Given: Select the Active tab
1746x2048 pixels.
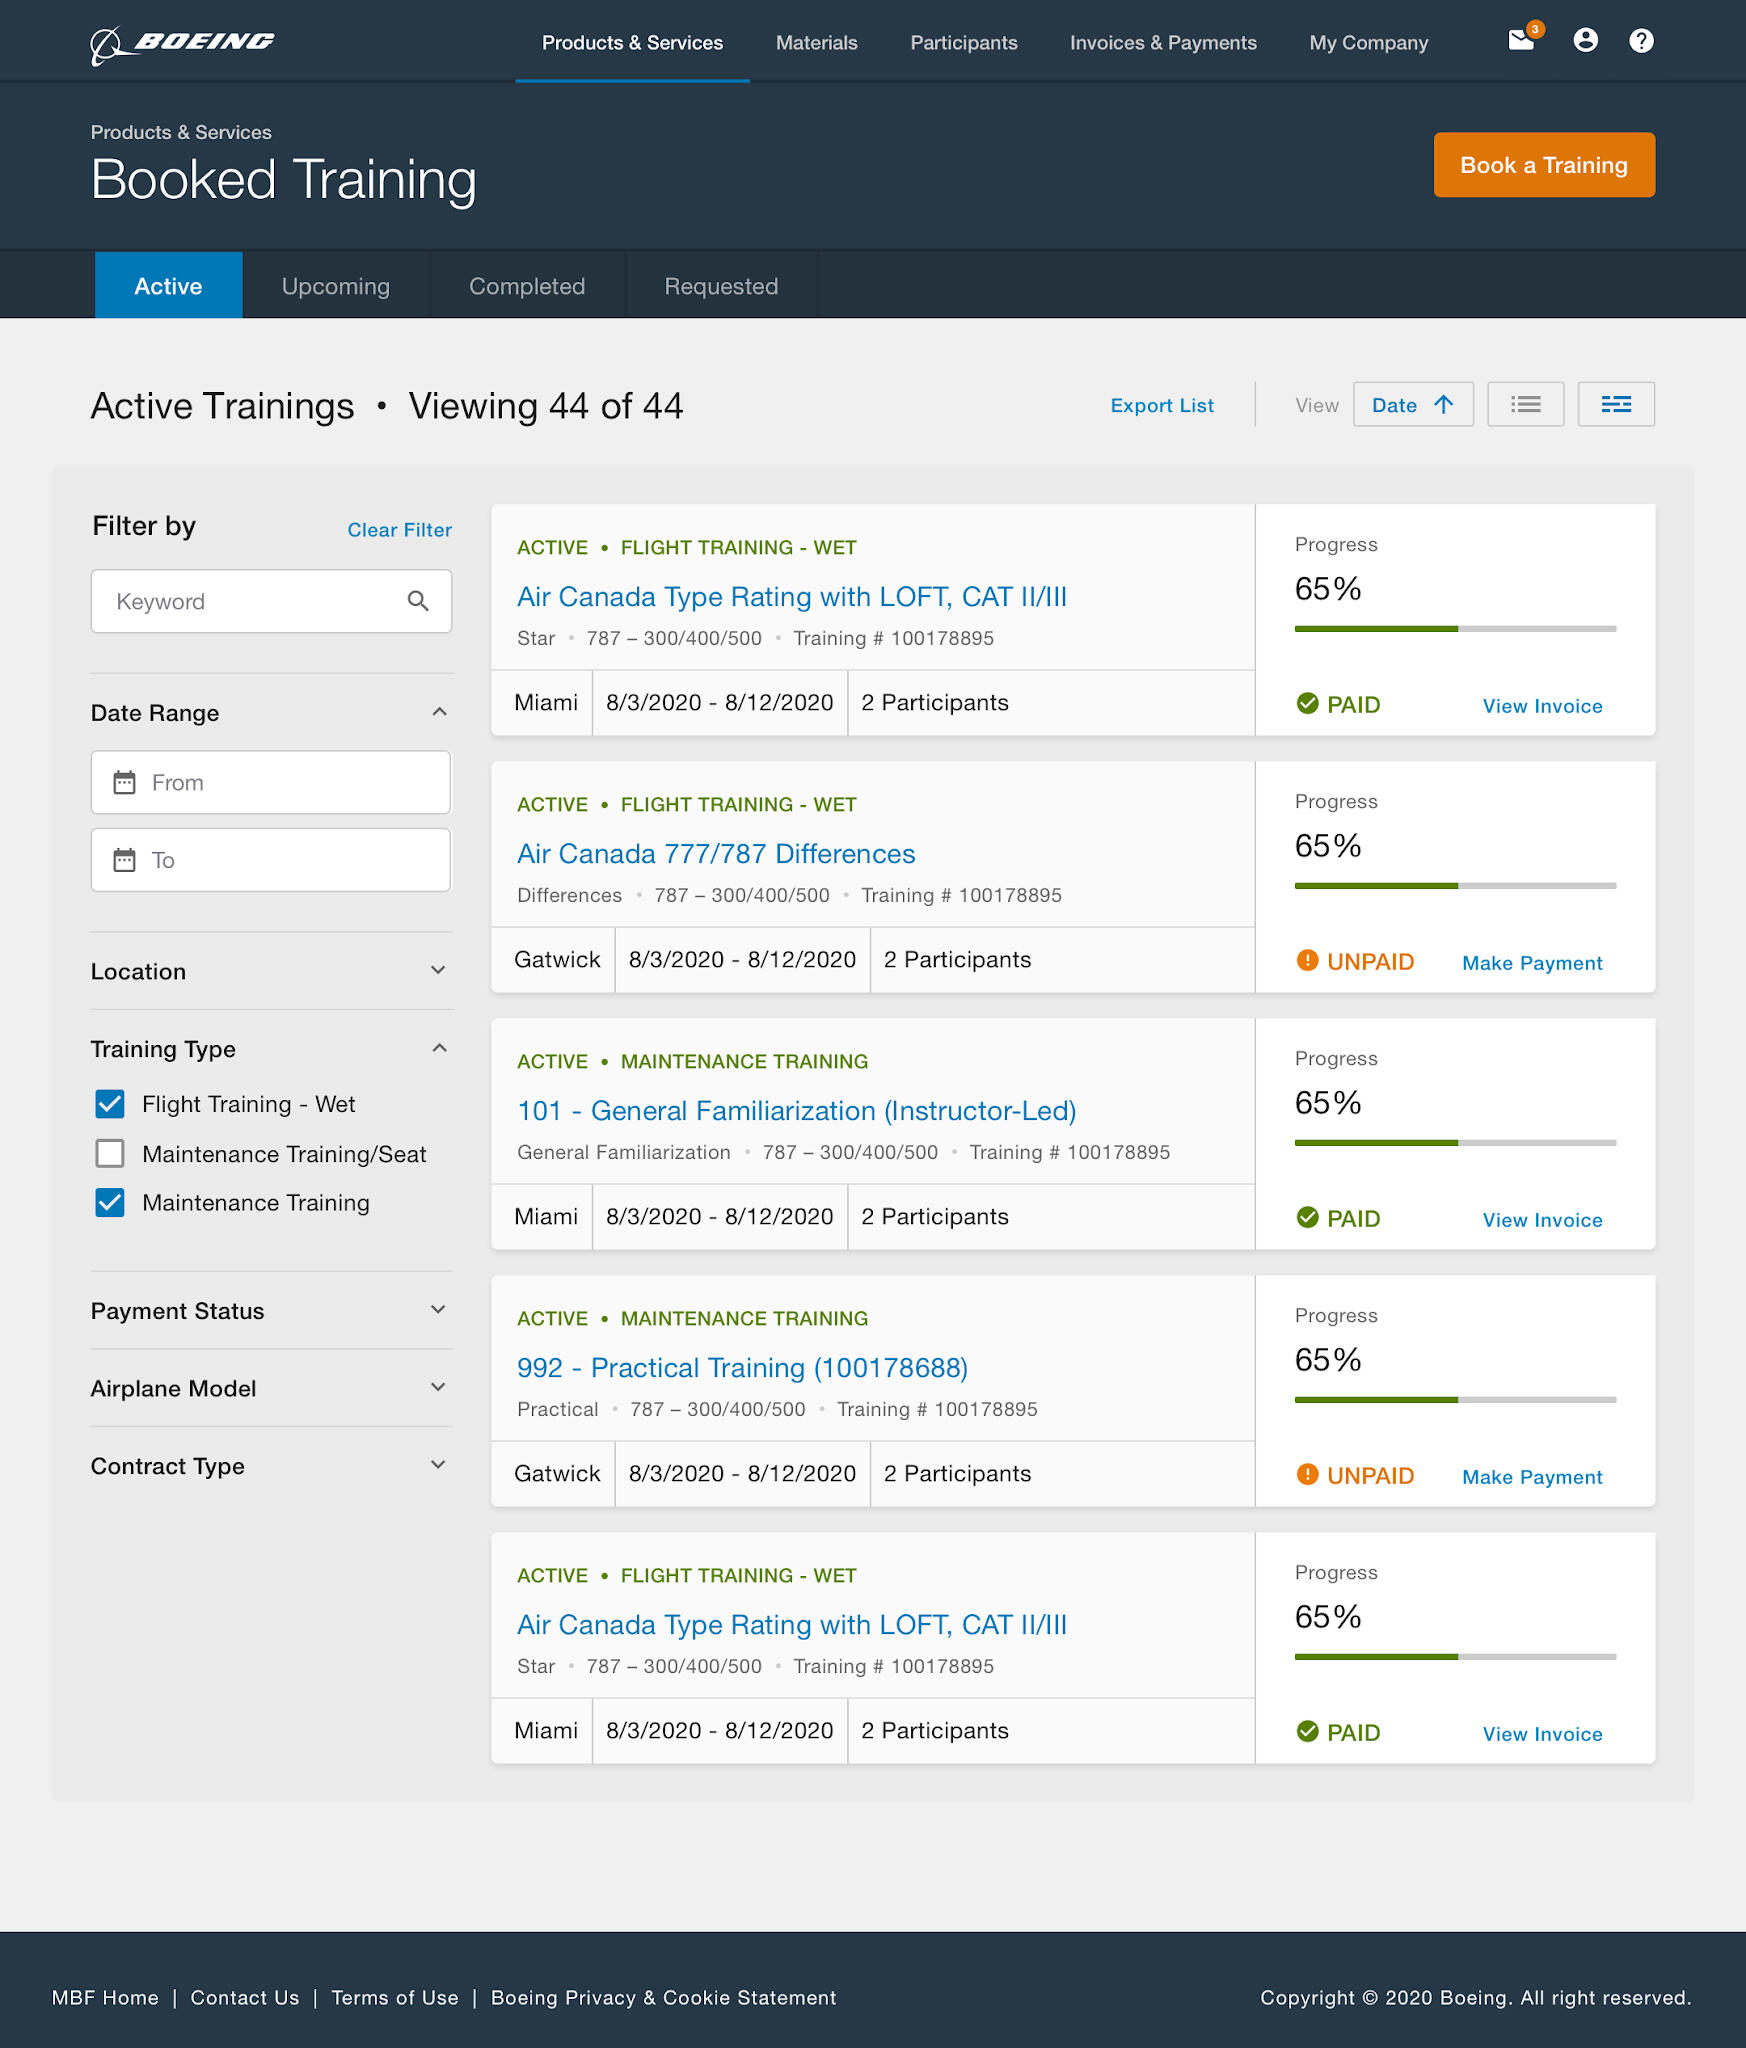Looking at the screenshot, I should [x=168, y=285].
